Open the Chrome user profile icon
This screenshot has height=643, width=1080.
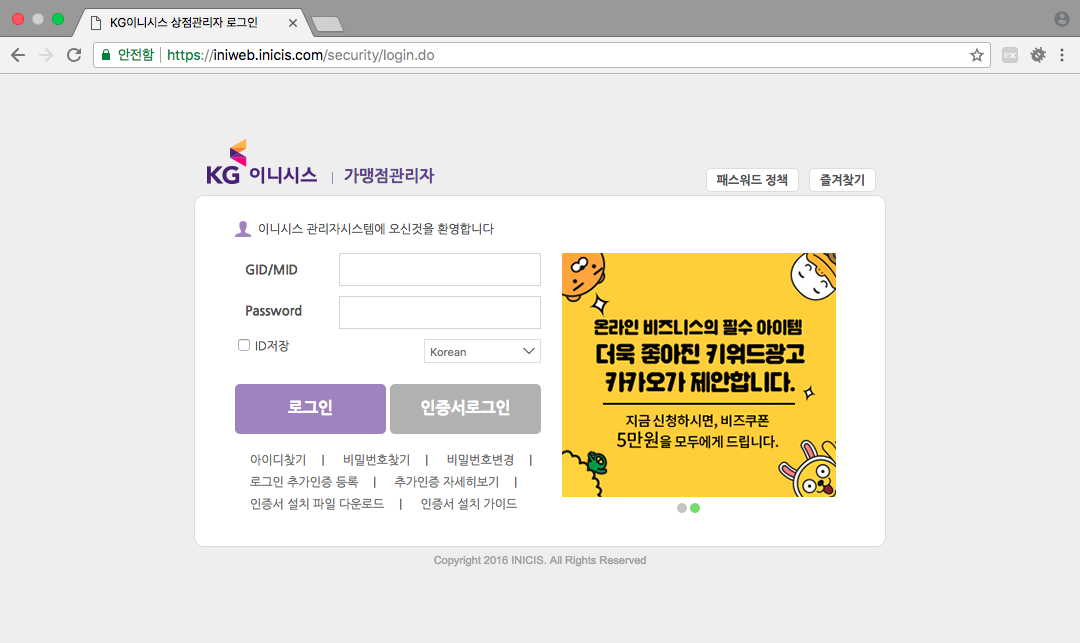[1061, 19]
